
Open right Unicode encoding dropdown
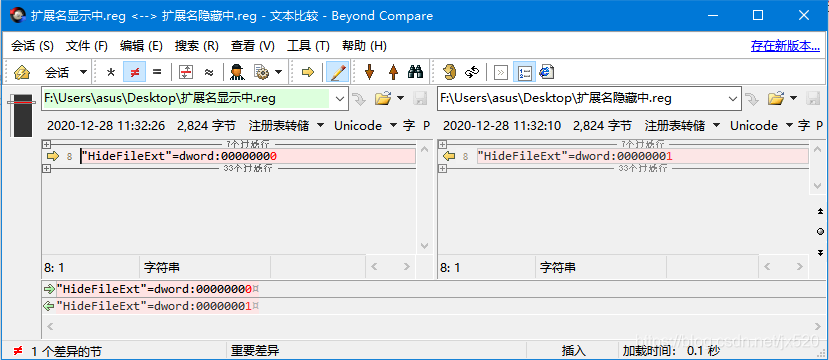761,126
